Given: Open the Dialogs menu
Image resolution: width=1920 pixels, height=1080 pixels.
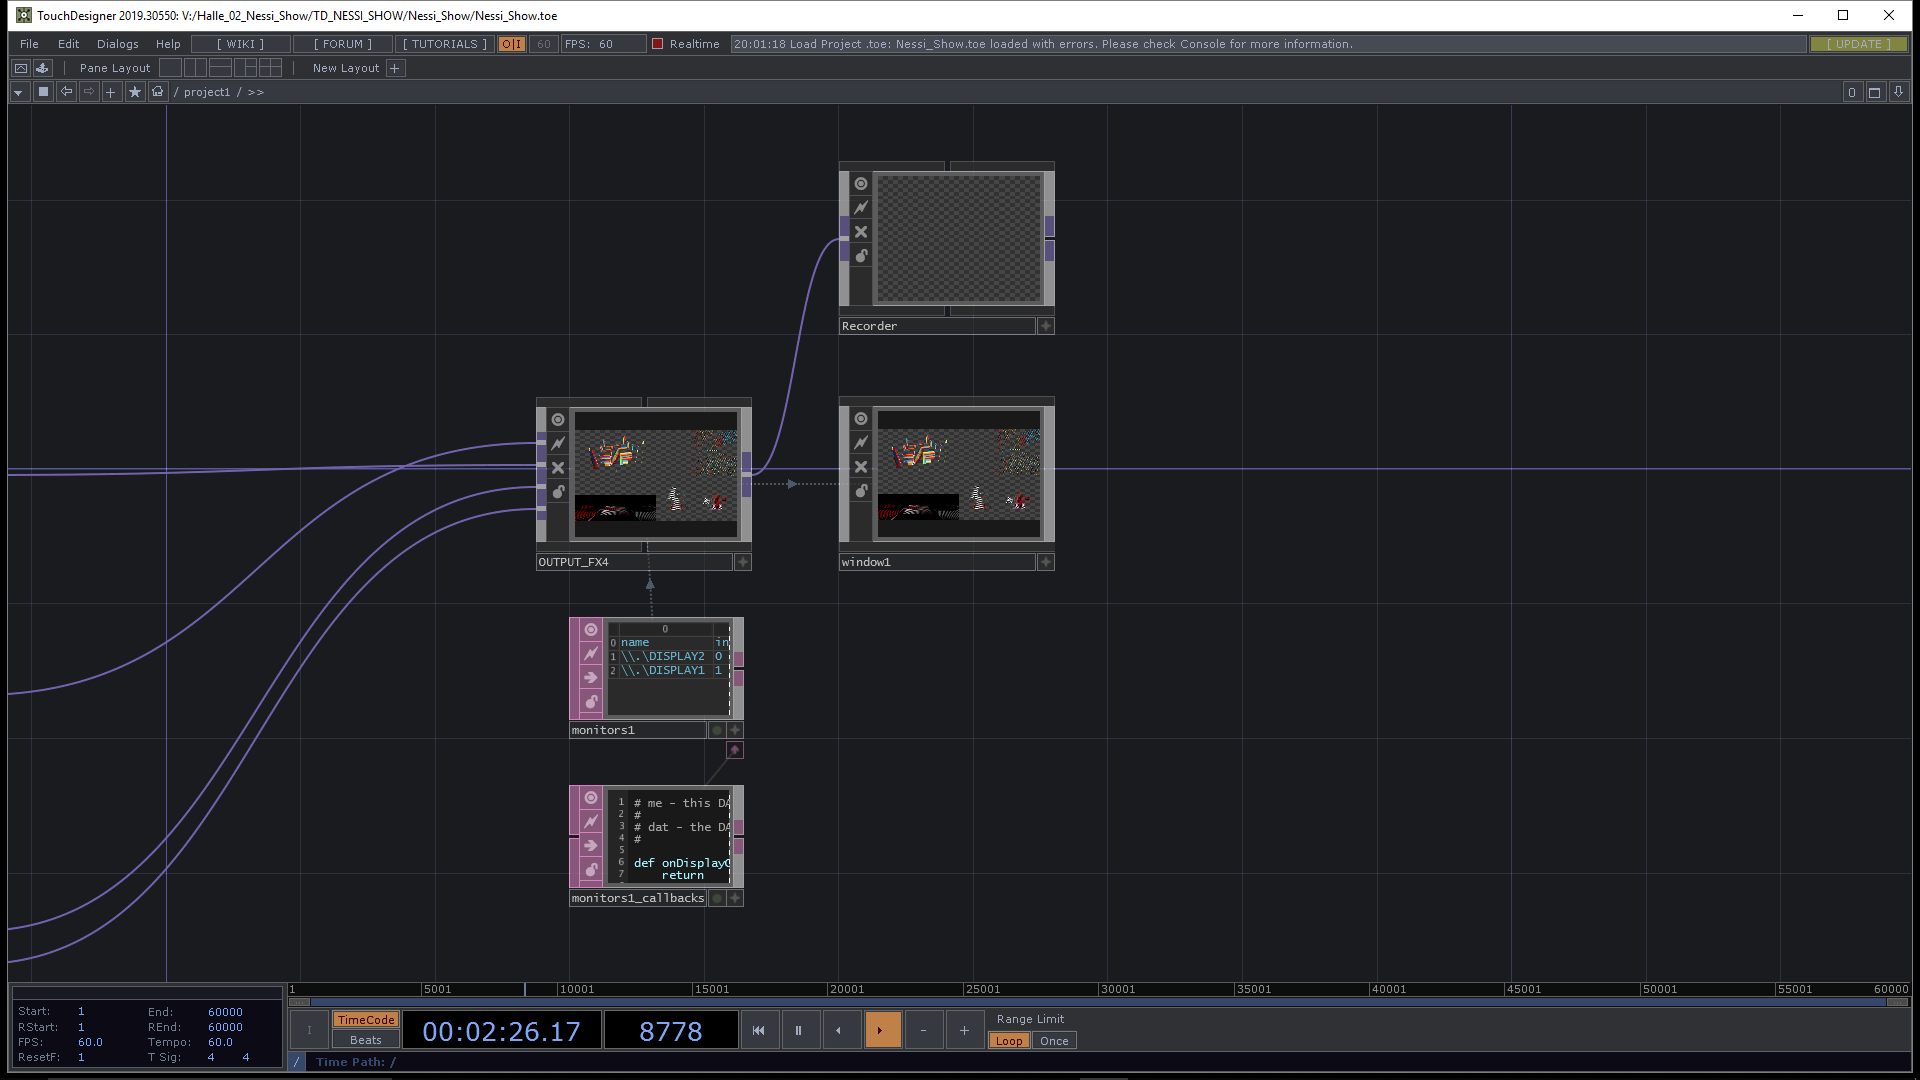Looking at the screenshot, I should (x=117, y=44).
